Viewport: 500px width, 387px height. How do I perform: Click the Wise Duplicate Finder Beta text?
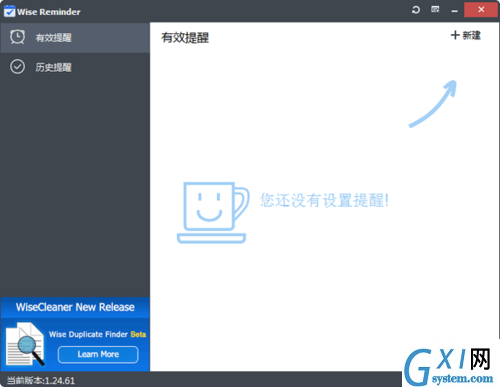pyautogui.click(x=97, y=334)
